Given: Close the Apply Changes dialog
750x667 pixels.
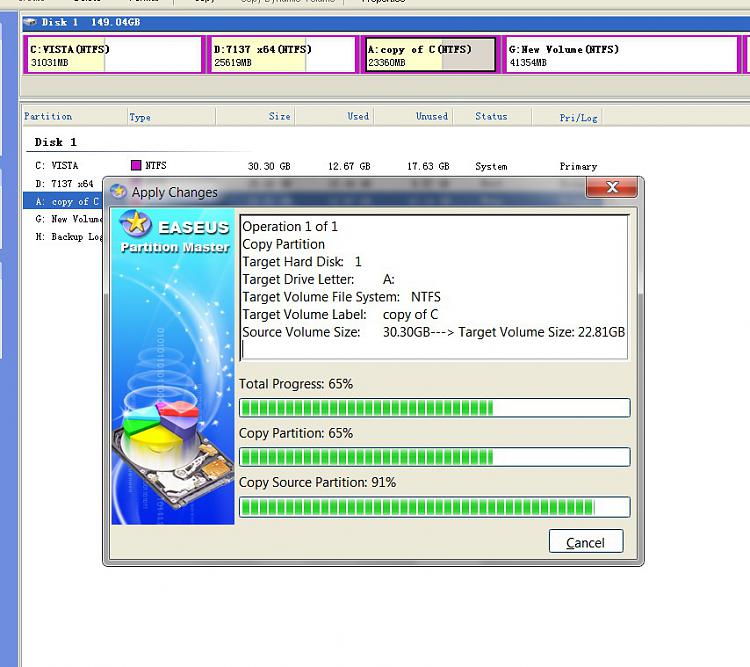Looking at the screenshot, I should tap(612, 188).
